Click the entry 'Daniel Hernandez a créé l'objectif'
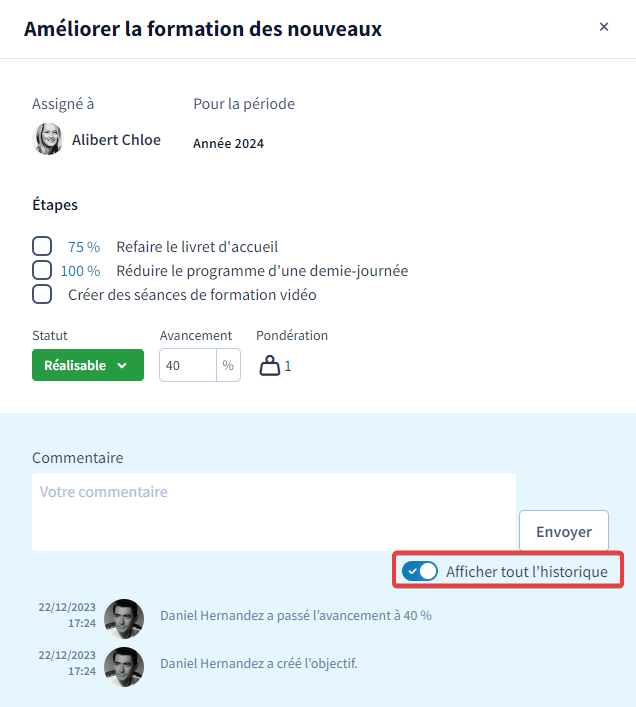The image size is (636, 707). (x=259, y=663)
